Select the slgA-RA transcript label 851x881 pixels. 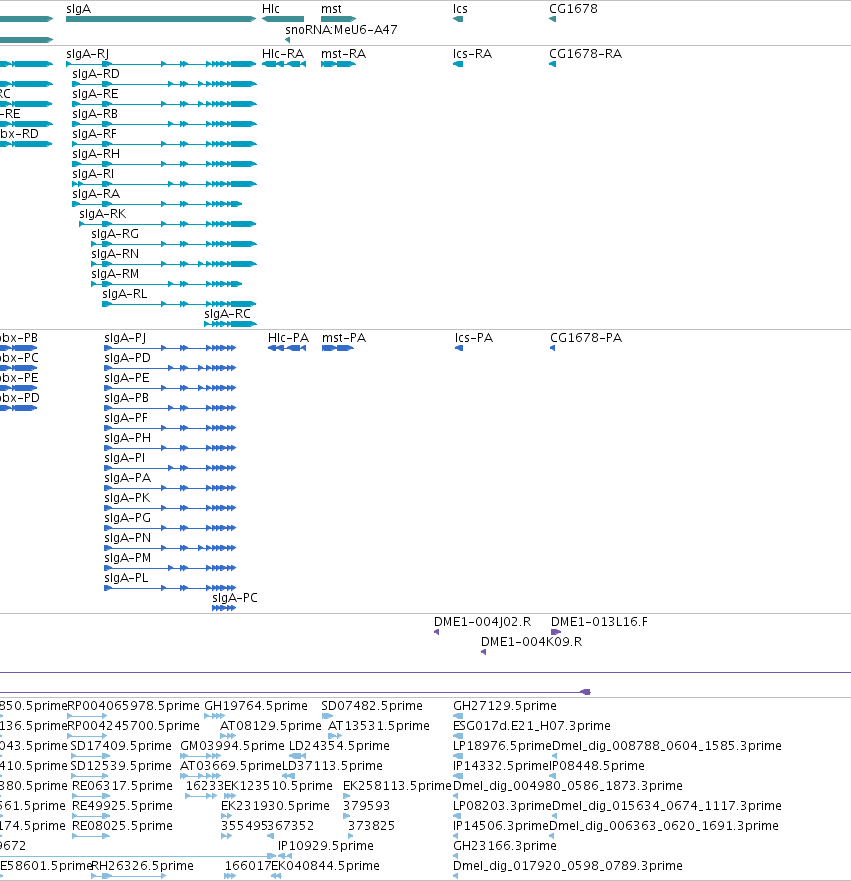click(x=96, y=194)
